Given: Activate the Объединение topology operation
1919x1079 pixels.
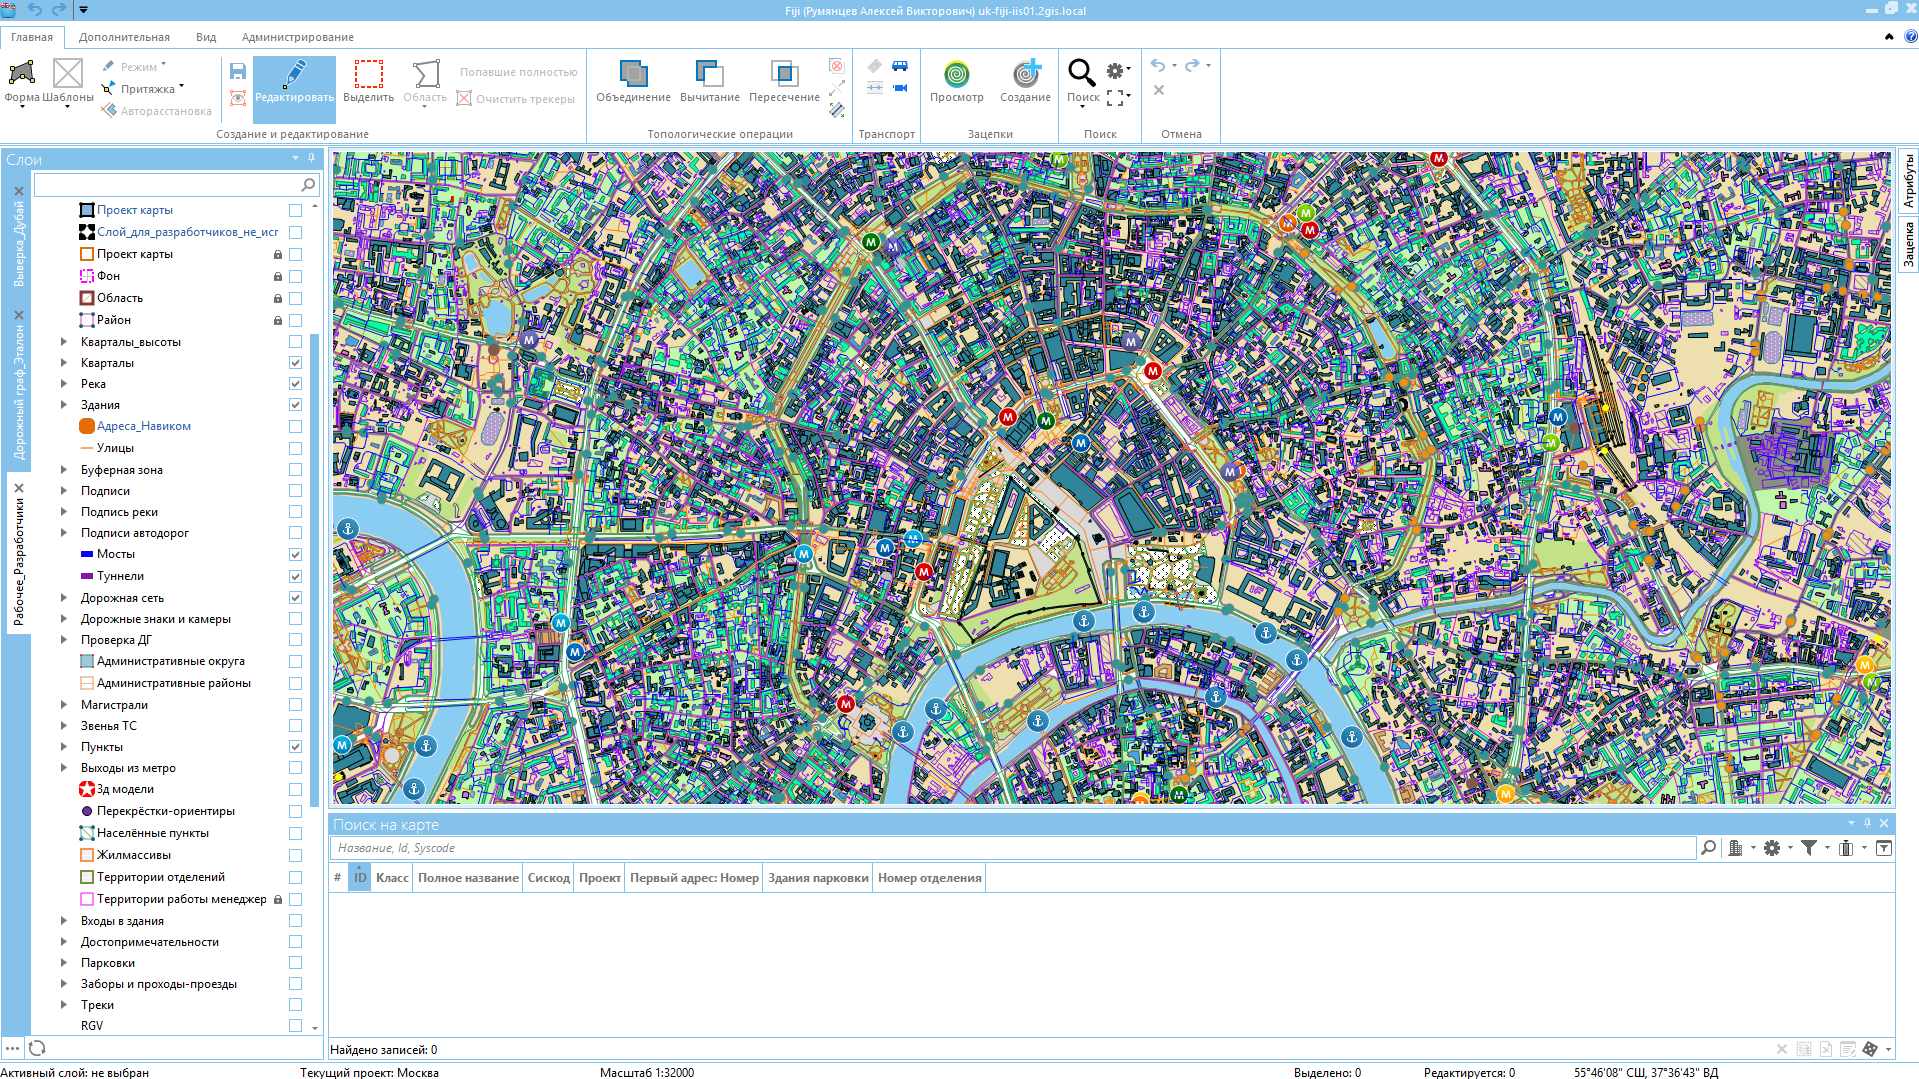Looking at the screenshot, I should coord(633,82).
